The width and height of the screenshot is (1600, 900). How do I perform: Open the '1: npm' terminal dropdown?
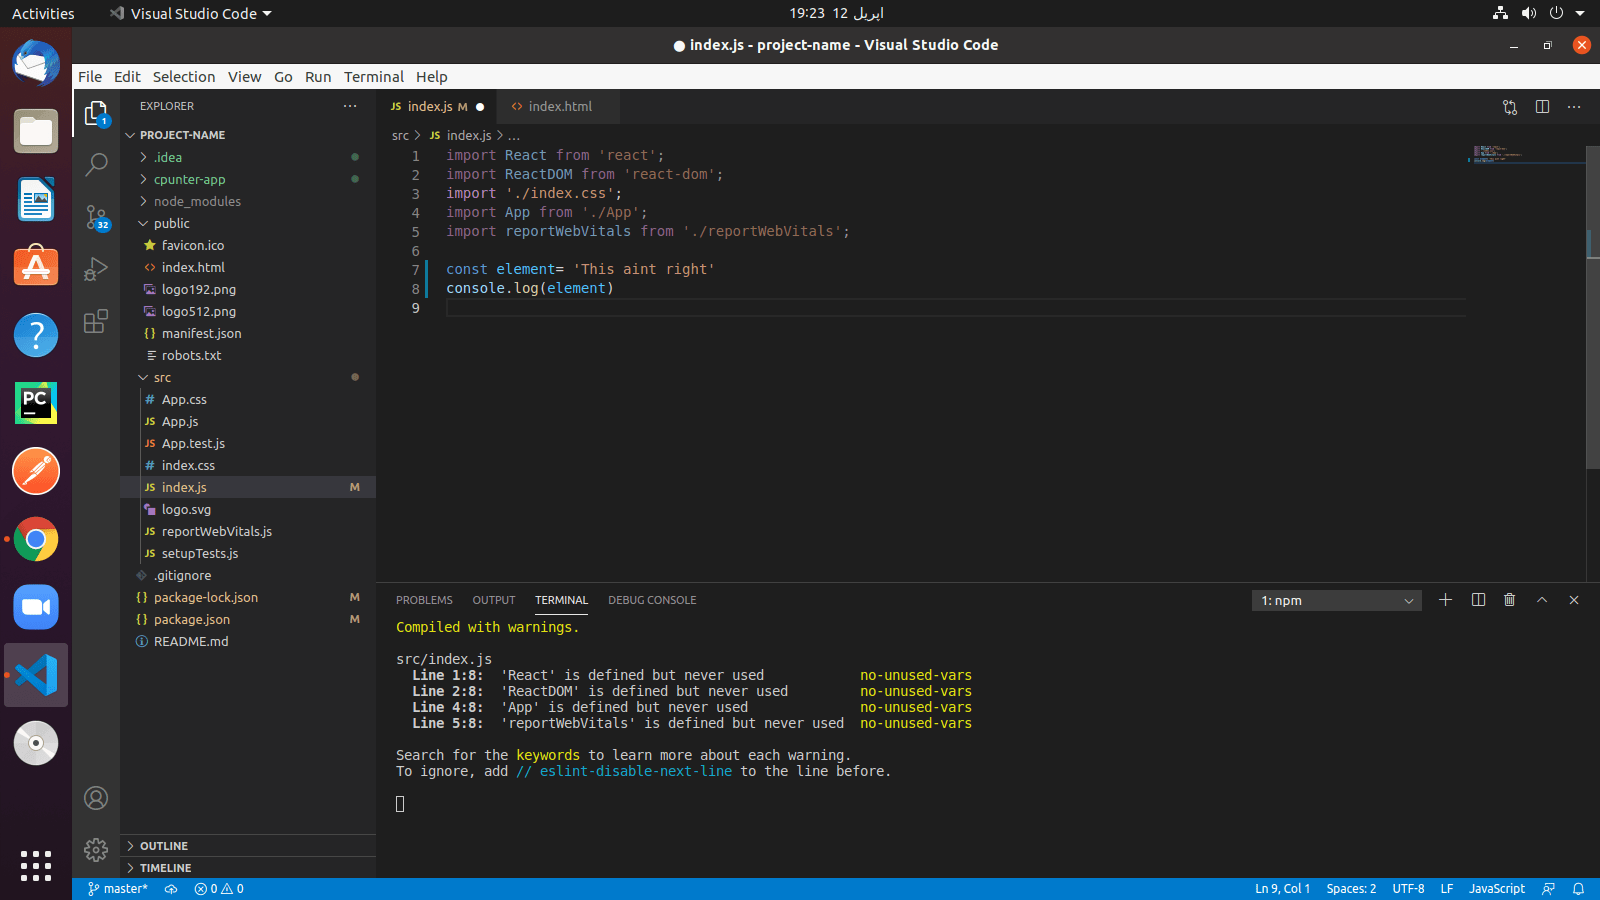(x=1336, y=600)
